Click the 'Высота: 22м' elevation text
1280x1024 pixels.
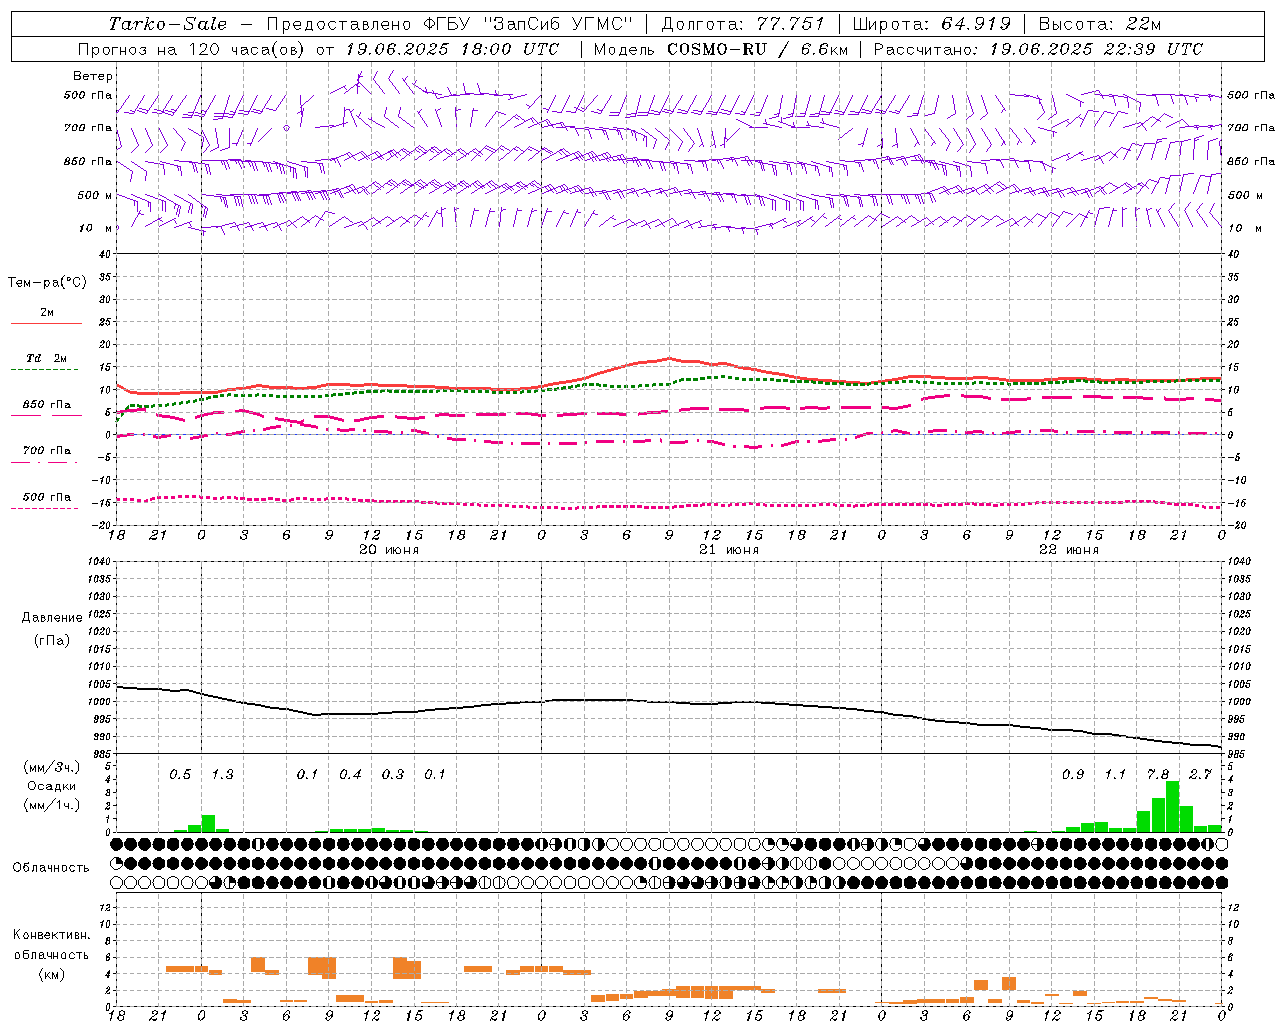click(1100, 24)
